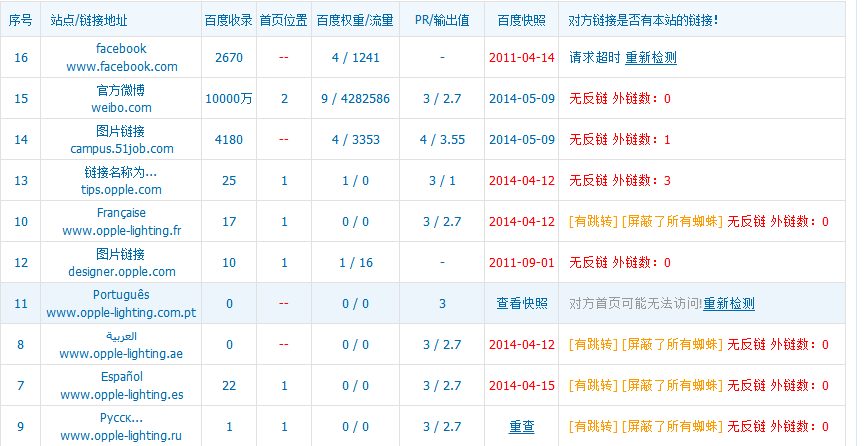Click the weibo.com link address

point(121,108)
